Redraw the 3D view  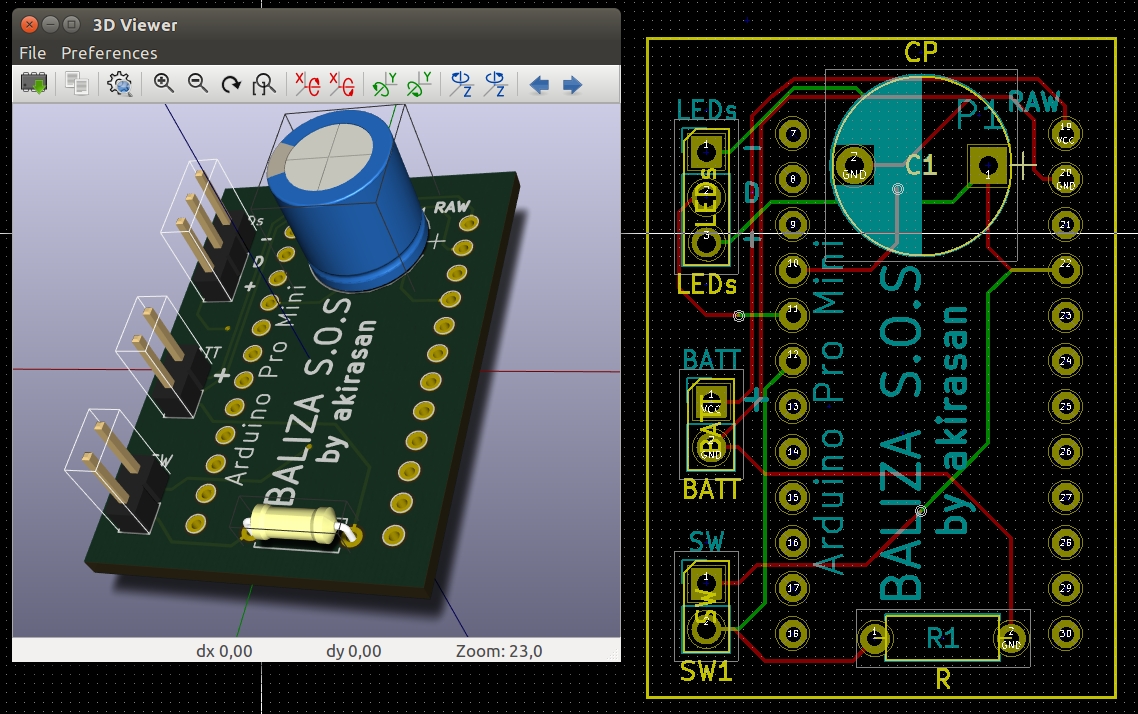point(231,84)
